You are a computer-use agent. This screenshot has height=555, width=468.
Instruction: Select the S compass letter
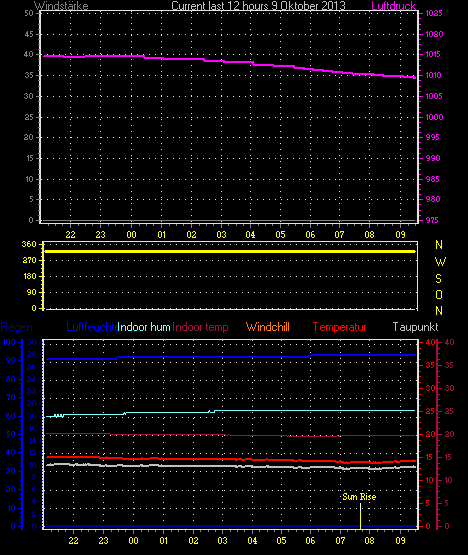[438, 279]
